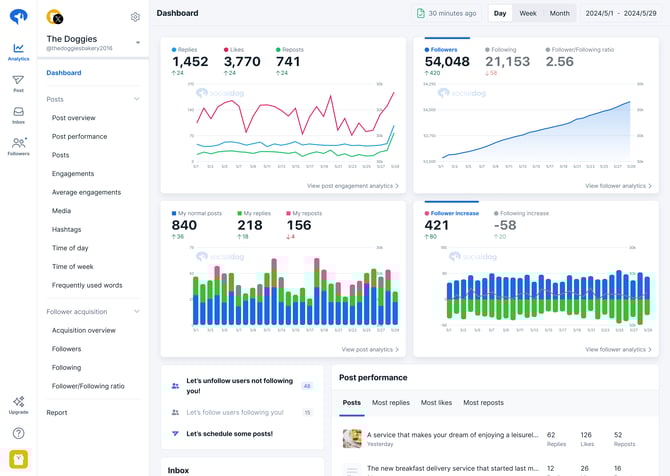Open the Post section icon

(x=18, y=83)
